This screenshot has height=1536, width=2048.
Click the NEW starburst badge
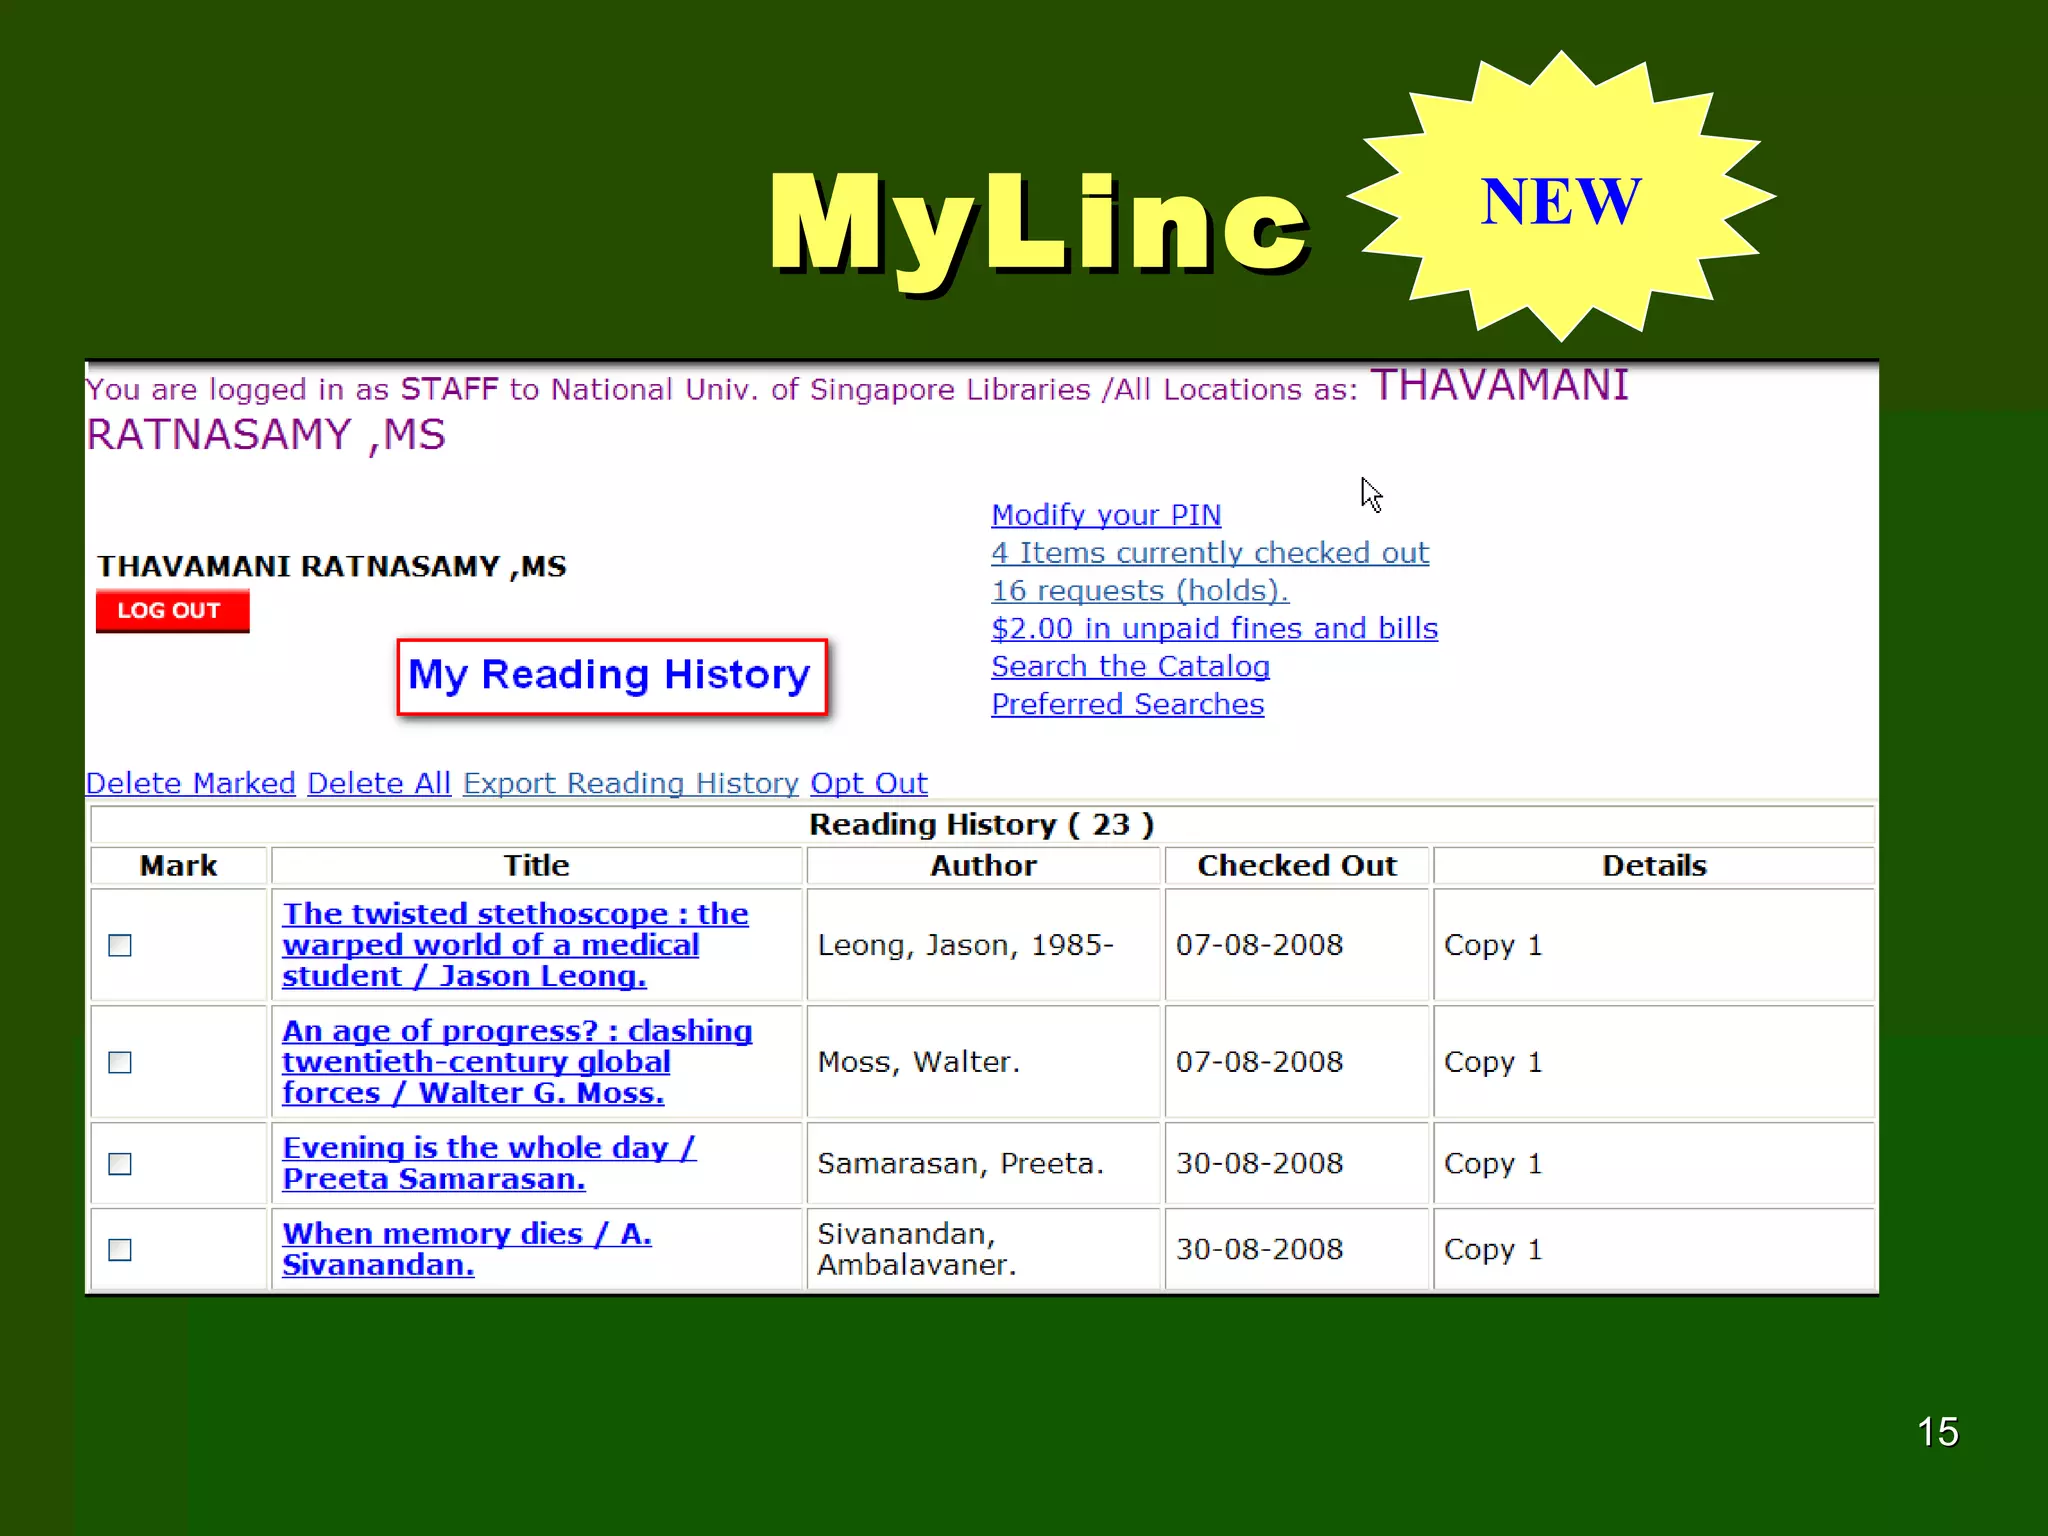[x=1561, y=197]
